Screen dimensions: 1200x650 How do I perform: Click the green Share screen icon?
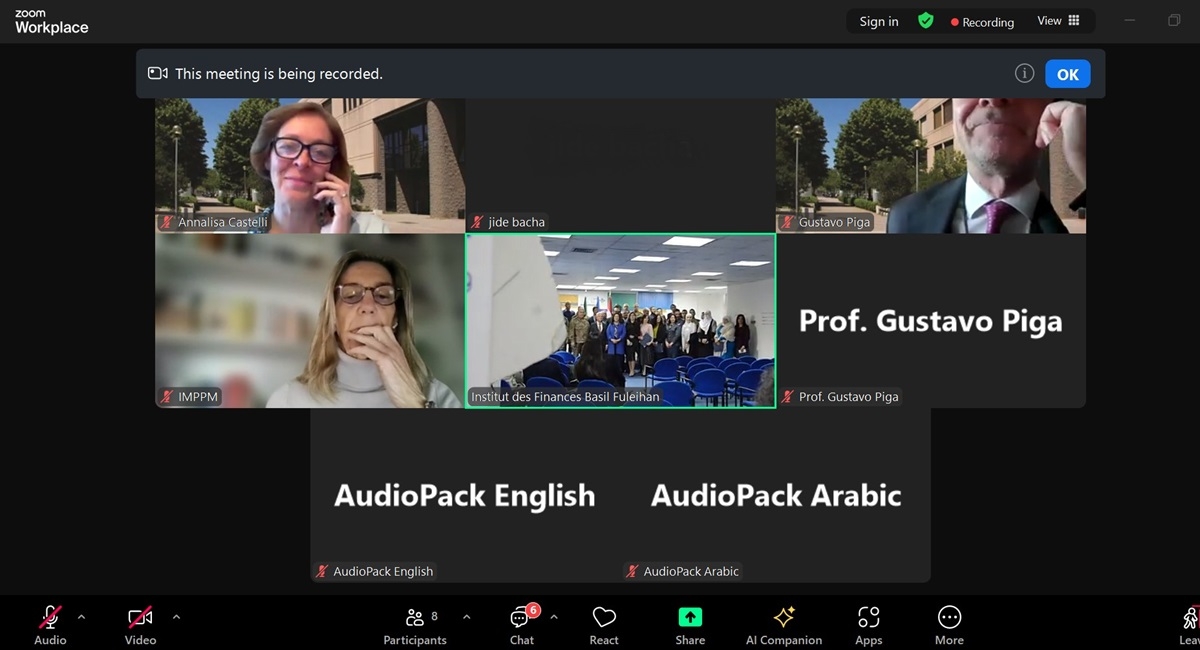[690, 618]
